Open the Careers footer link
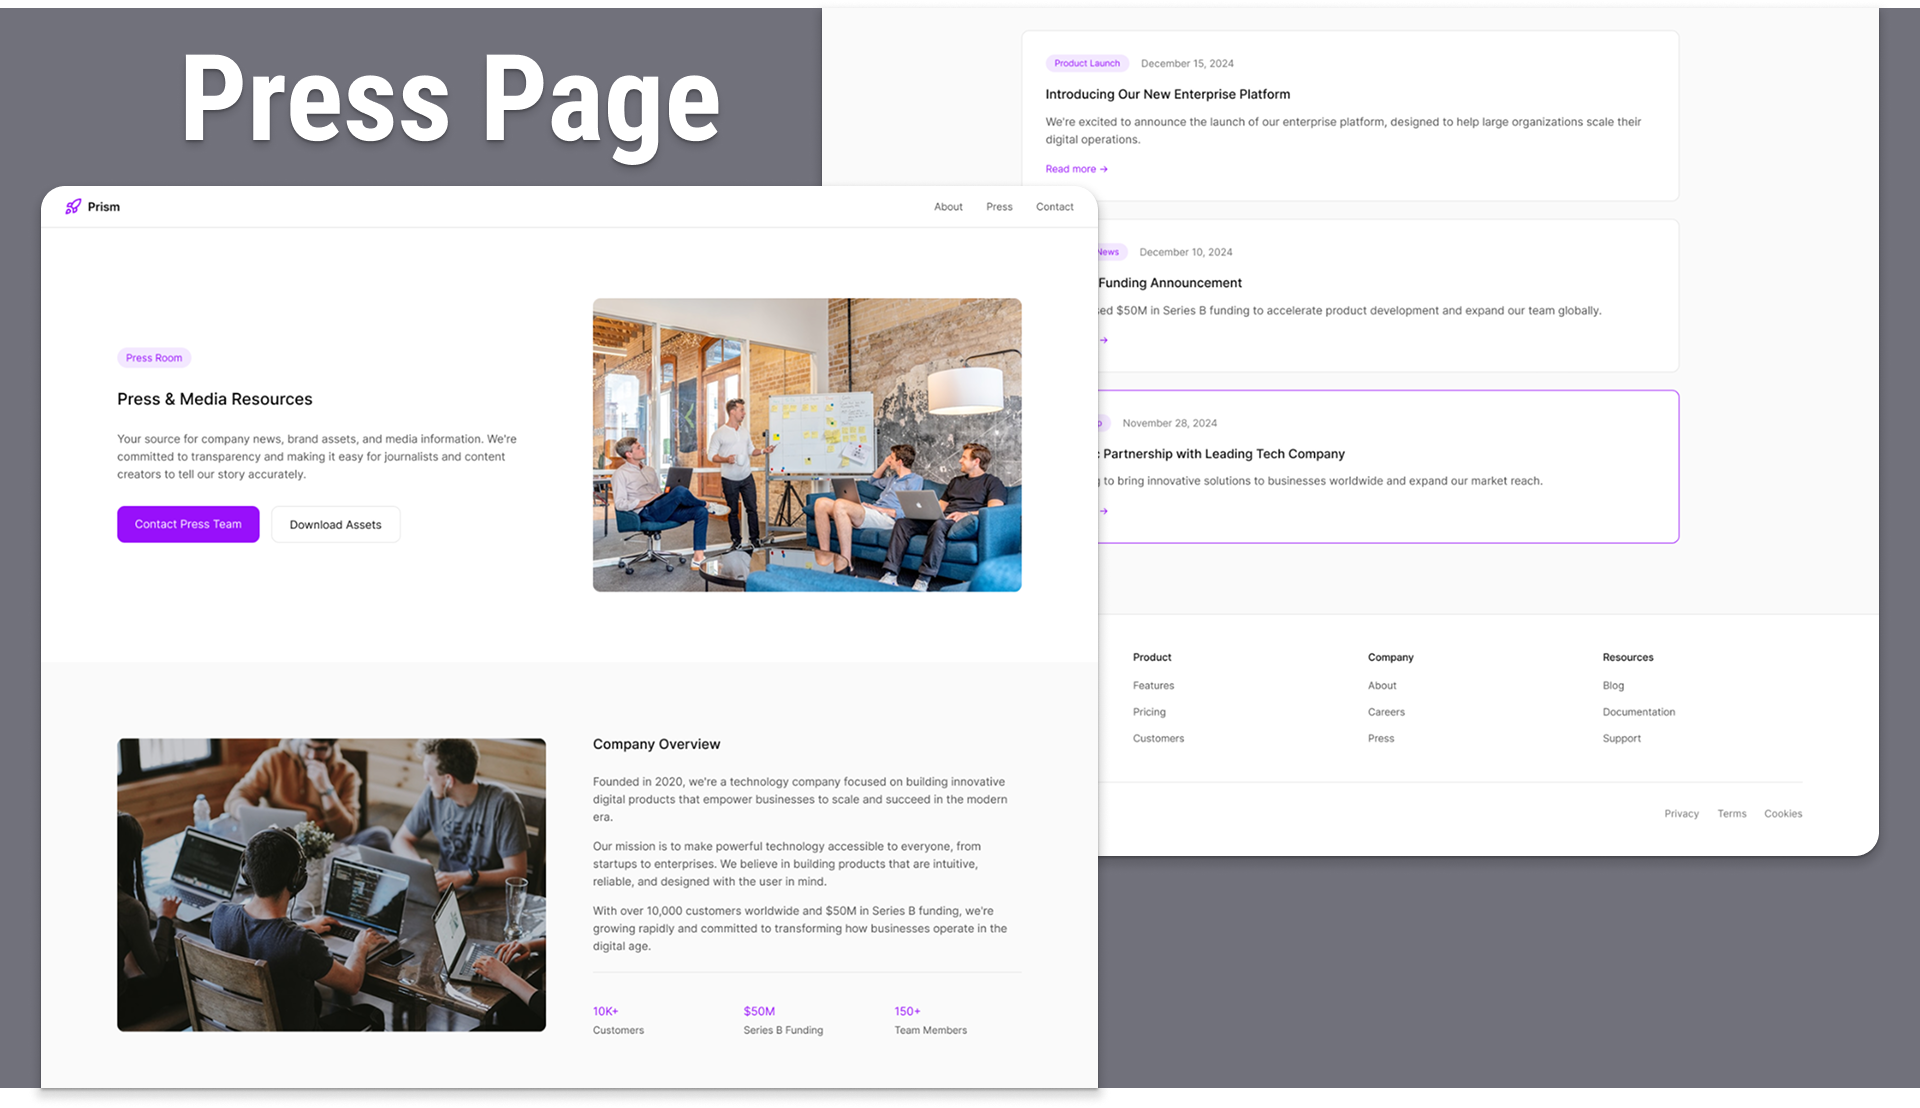The width and height of the screenshot is (1920, 1108). [x=1386, y=712]
